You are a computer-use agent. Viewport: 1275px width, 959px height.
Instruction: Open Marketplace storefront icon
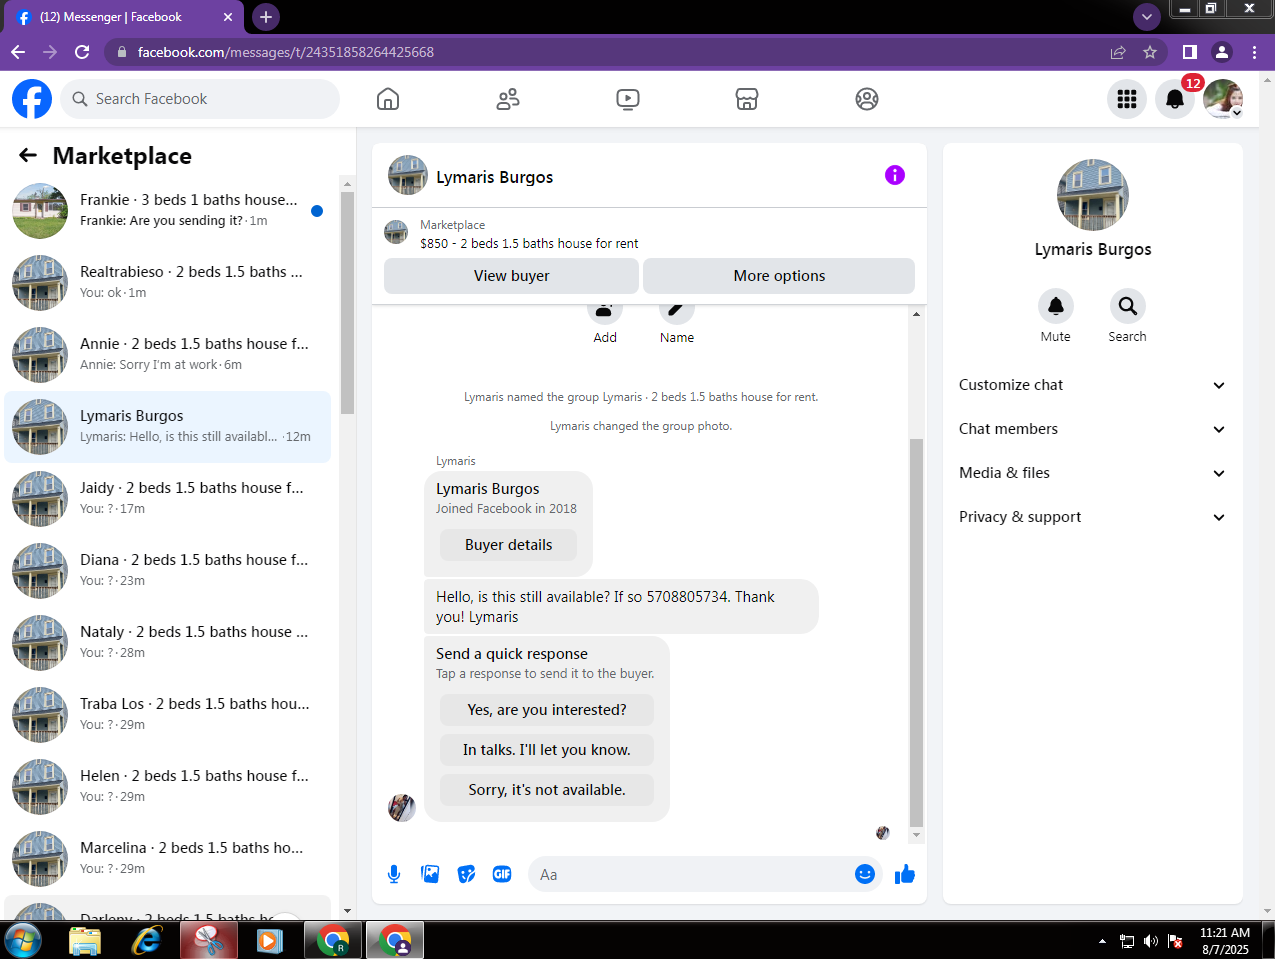747,99
